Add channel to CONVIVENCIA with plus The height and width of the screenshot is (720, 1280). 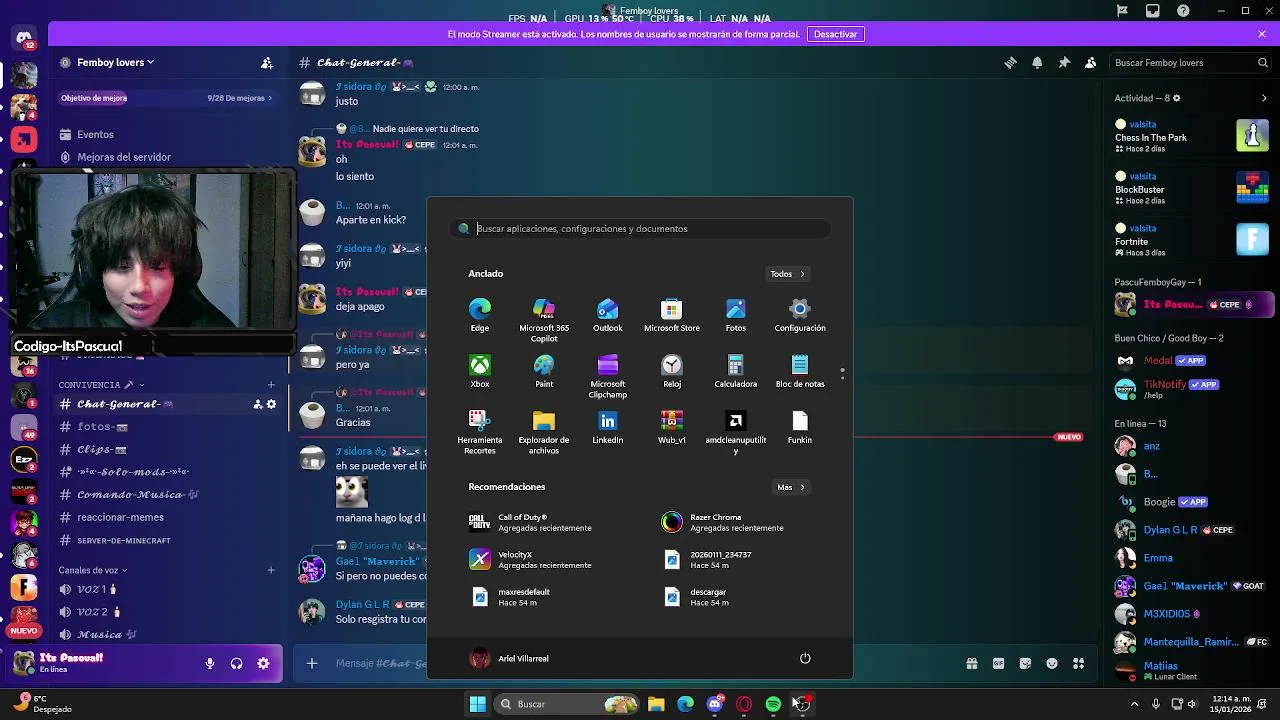pos(271,384)
